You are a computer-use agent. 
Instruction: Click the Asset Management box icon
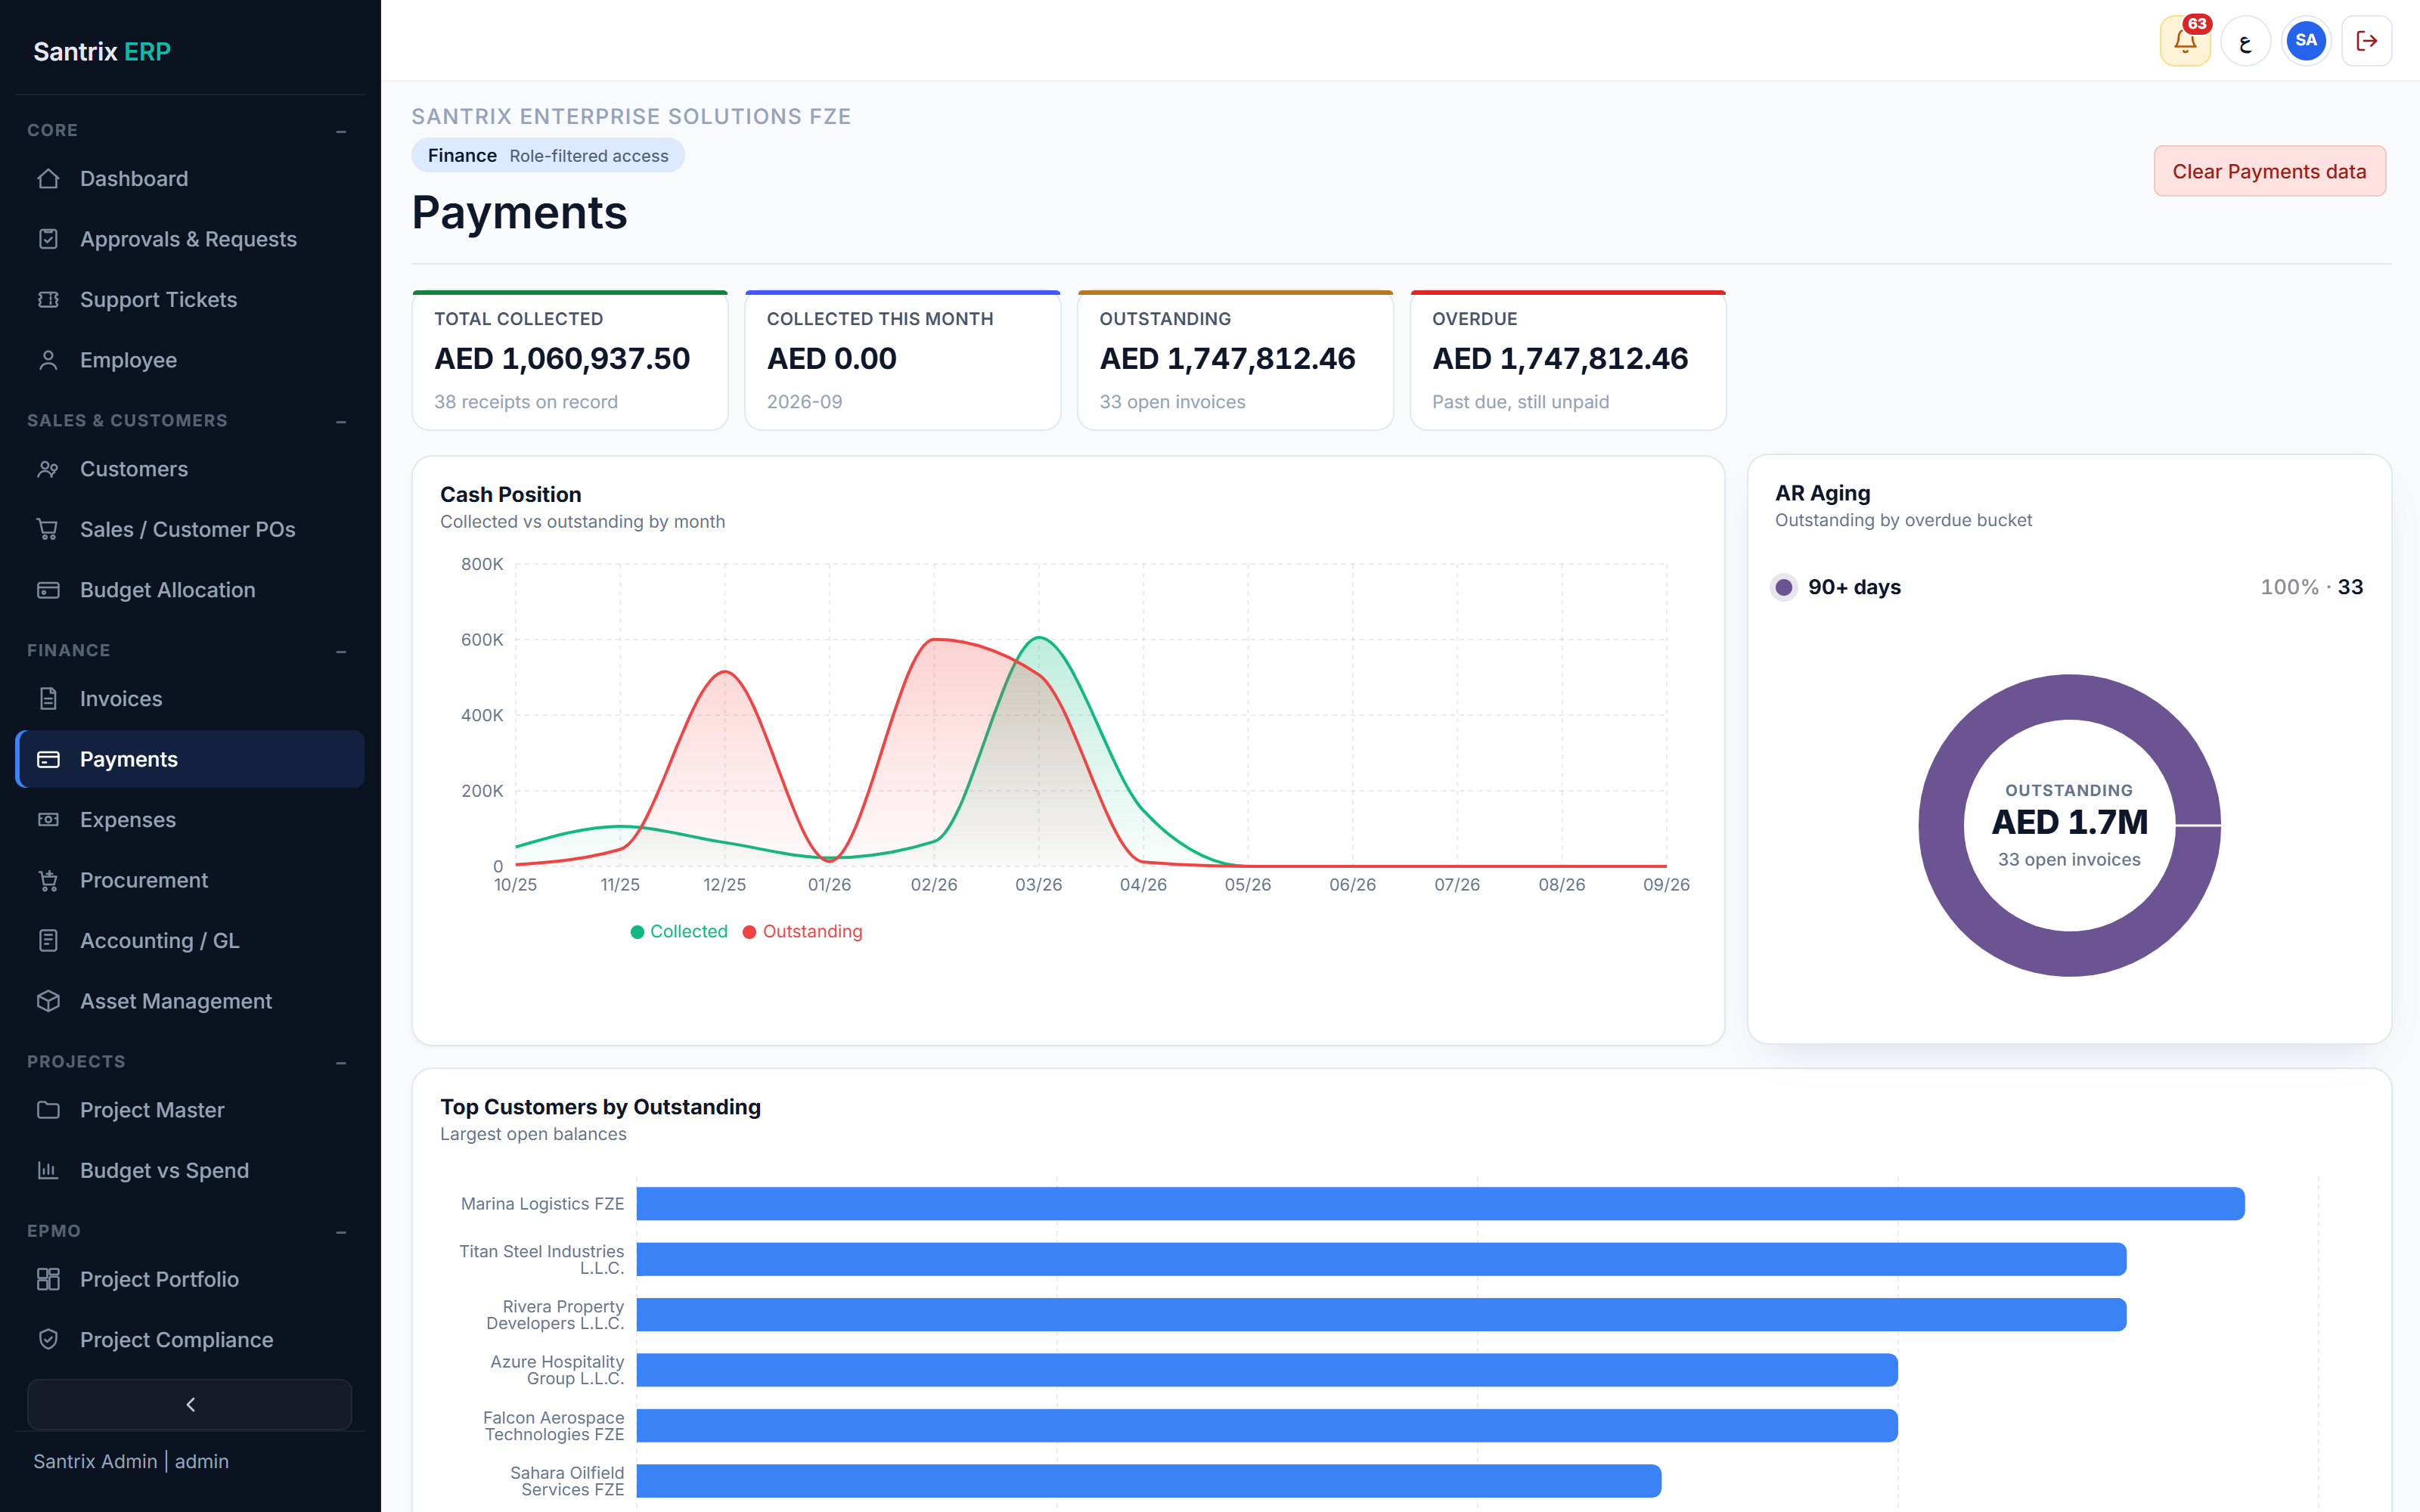tap(48, 1001)
